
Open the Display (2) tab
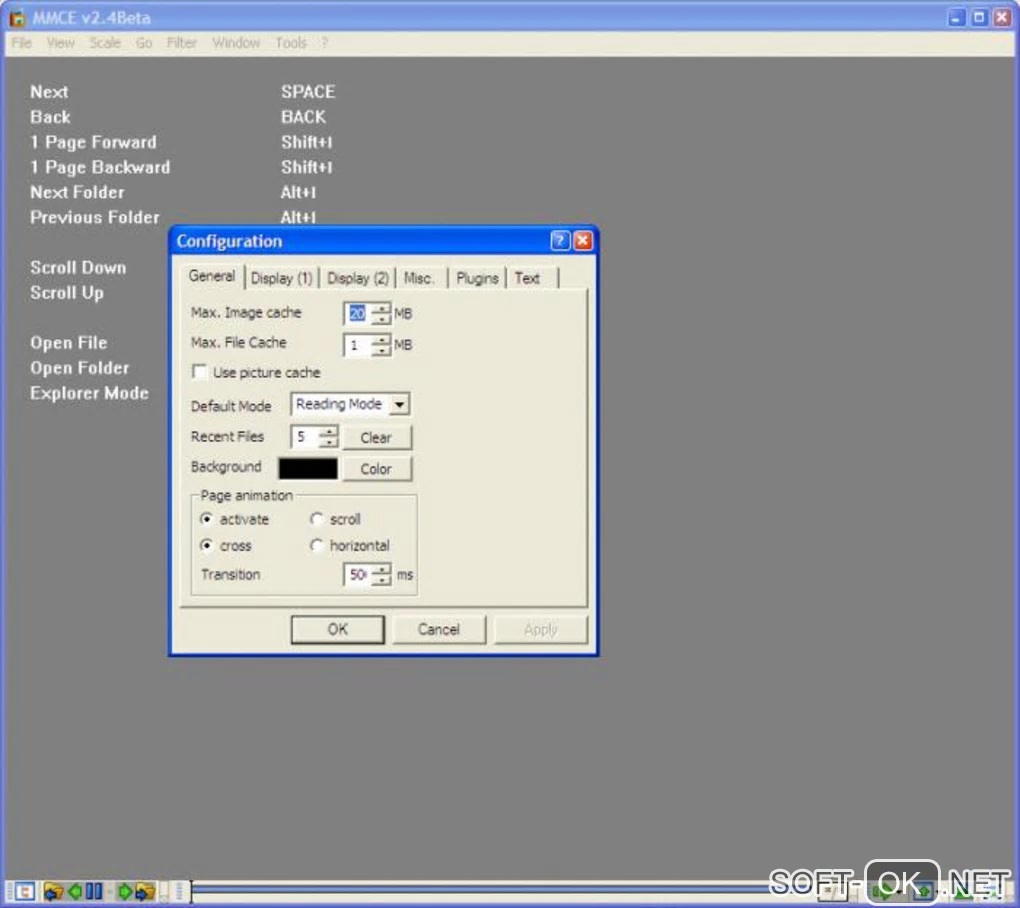tap(357, 278)
